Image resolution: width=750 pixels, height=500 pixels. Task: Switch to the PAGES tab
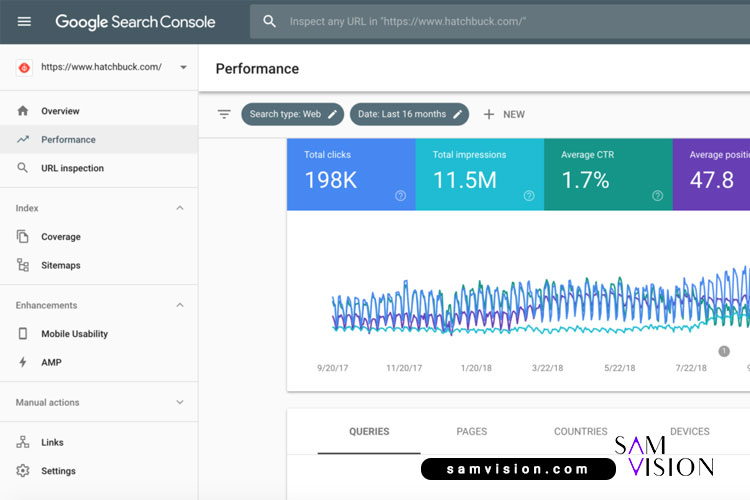(472, 432)
